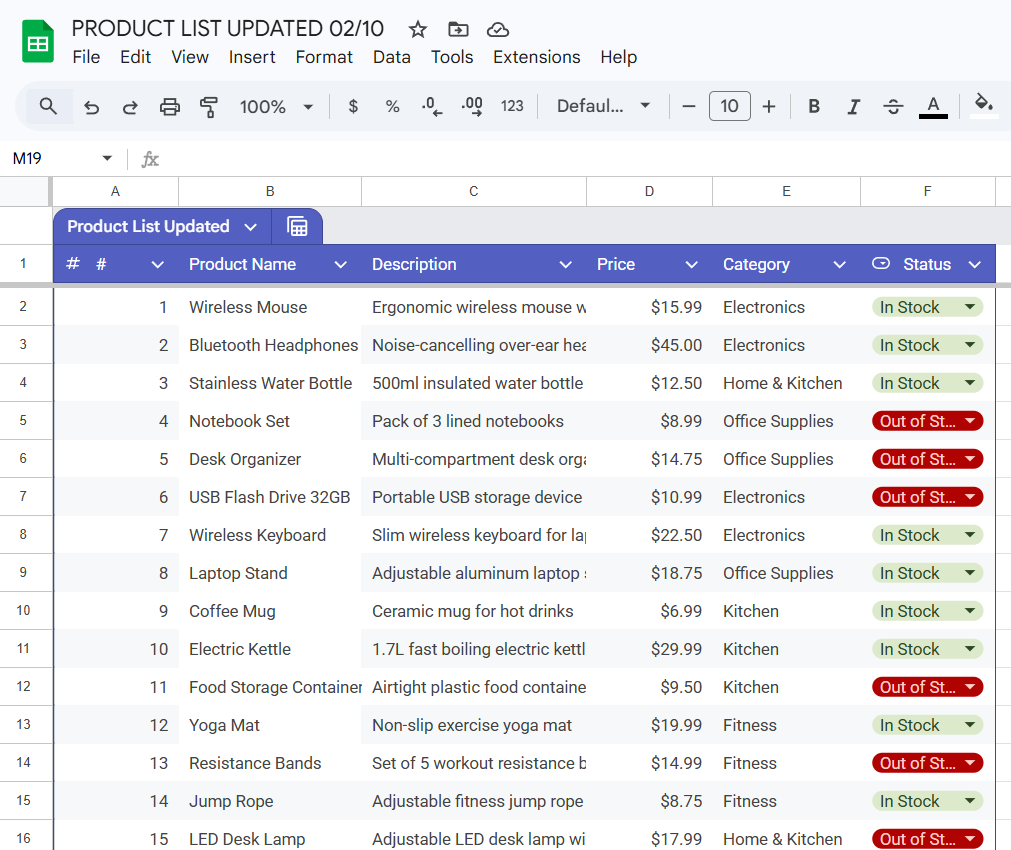Image resolution: width=1011 pixels, height=850 pixels.
Task: Open the Google Sheets home icon
Action: coord(37,42)
